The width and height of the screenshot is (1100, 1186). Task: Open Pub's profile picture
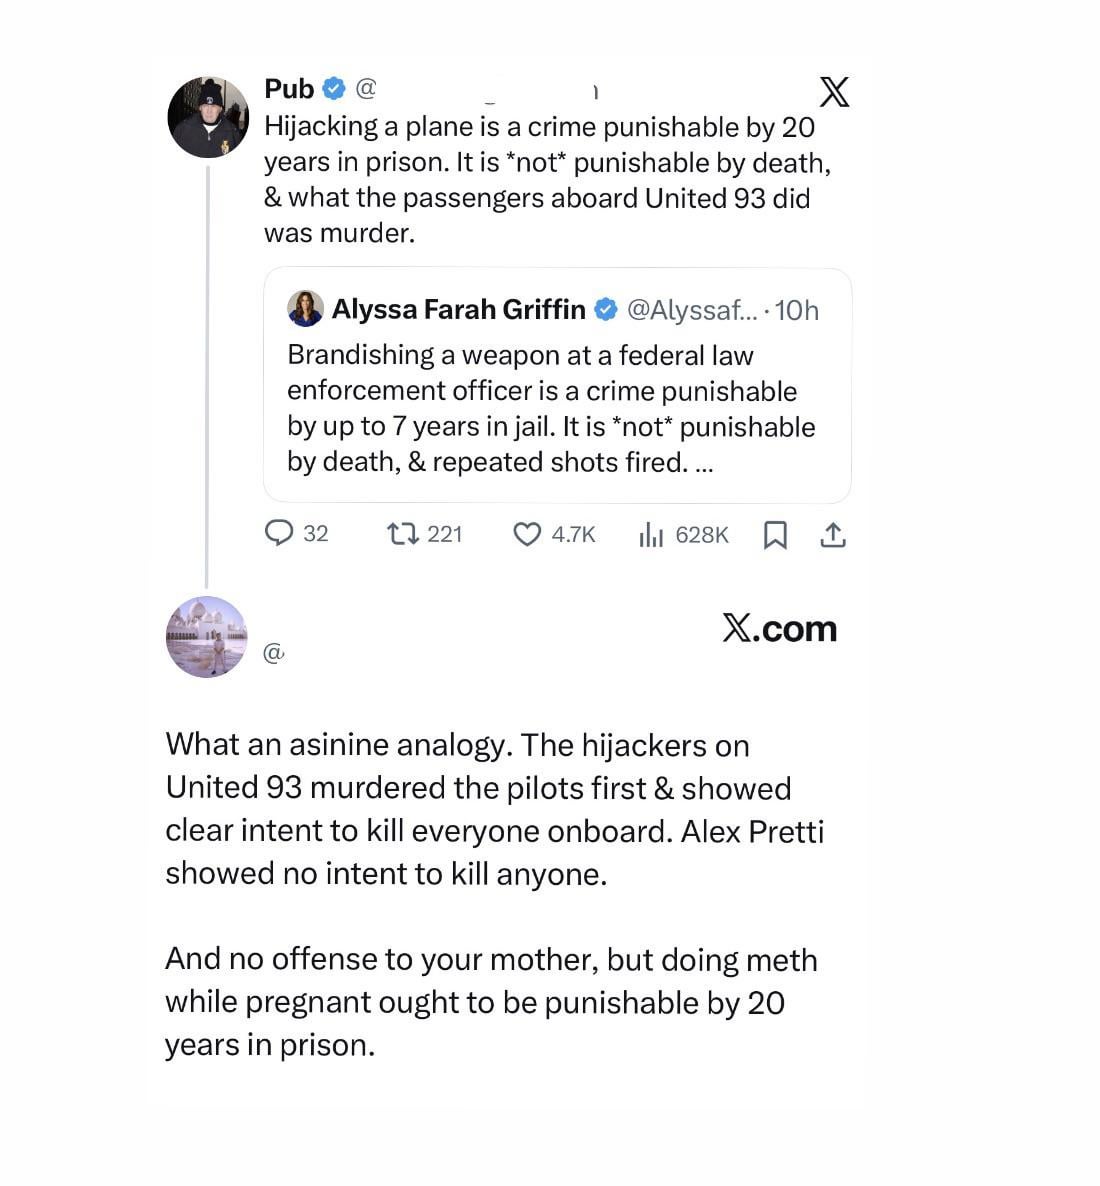click(x=207, y=117)
